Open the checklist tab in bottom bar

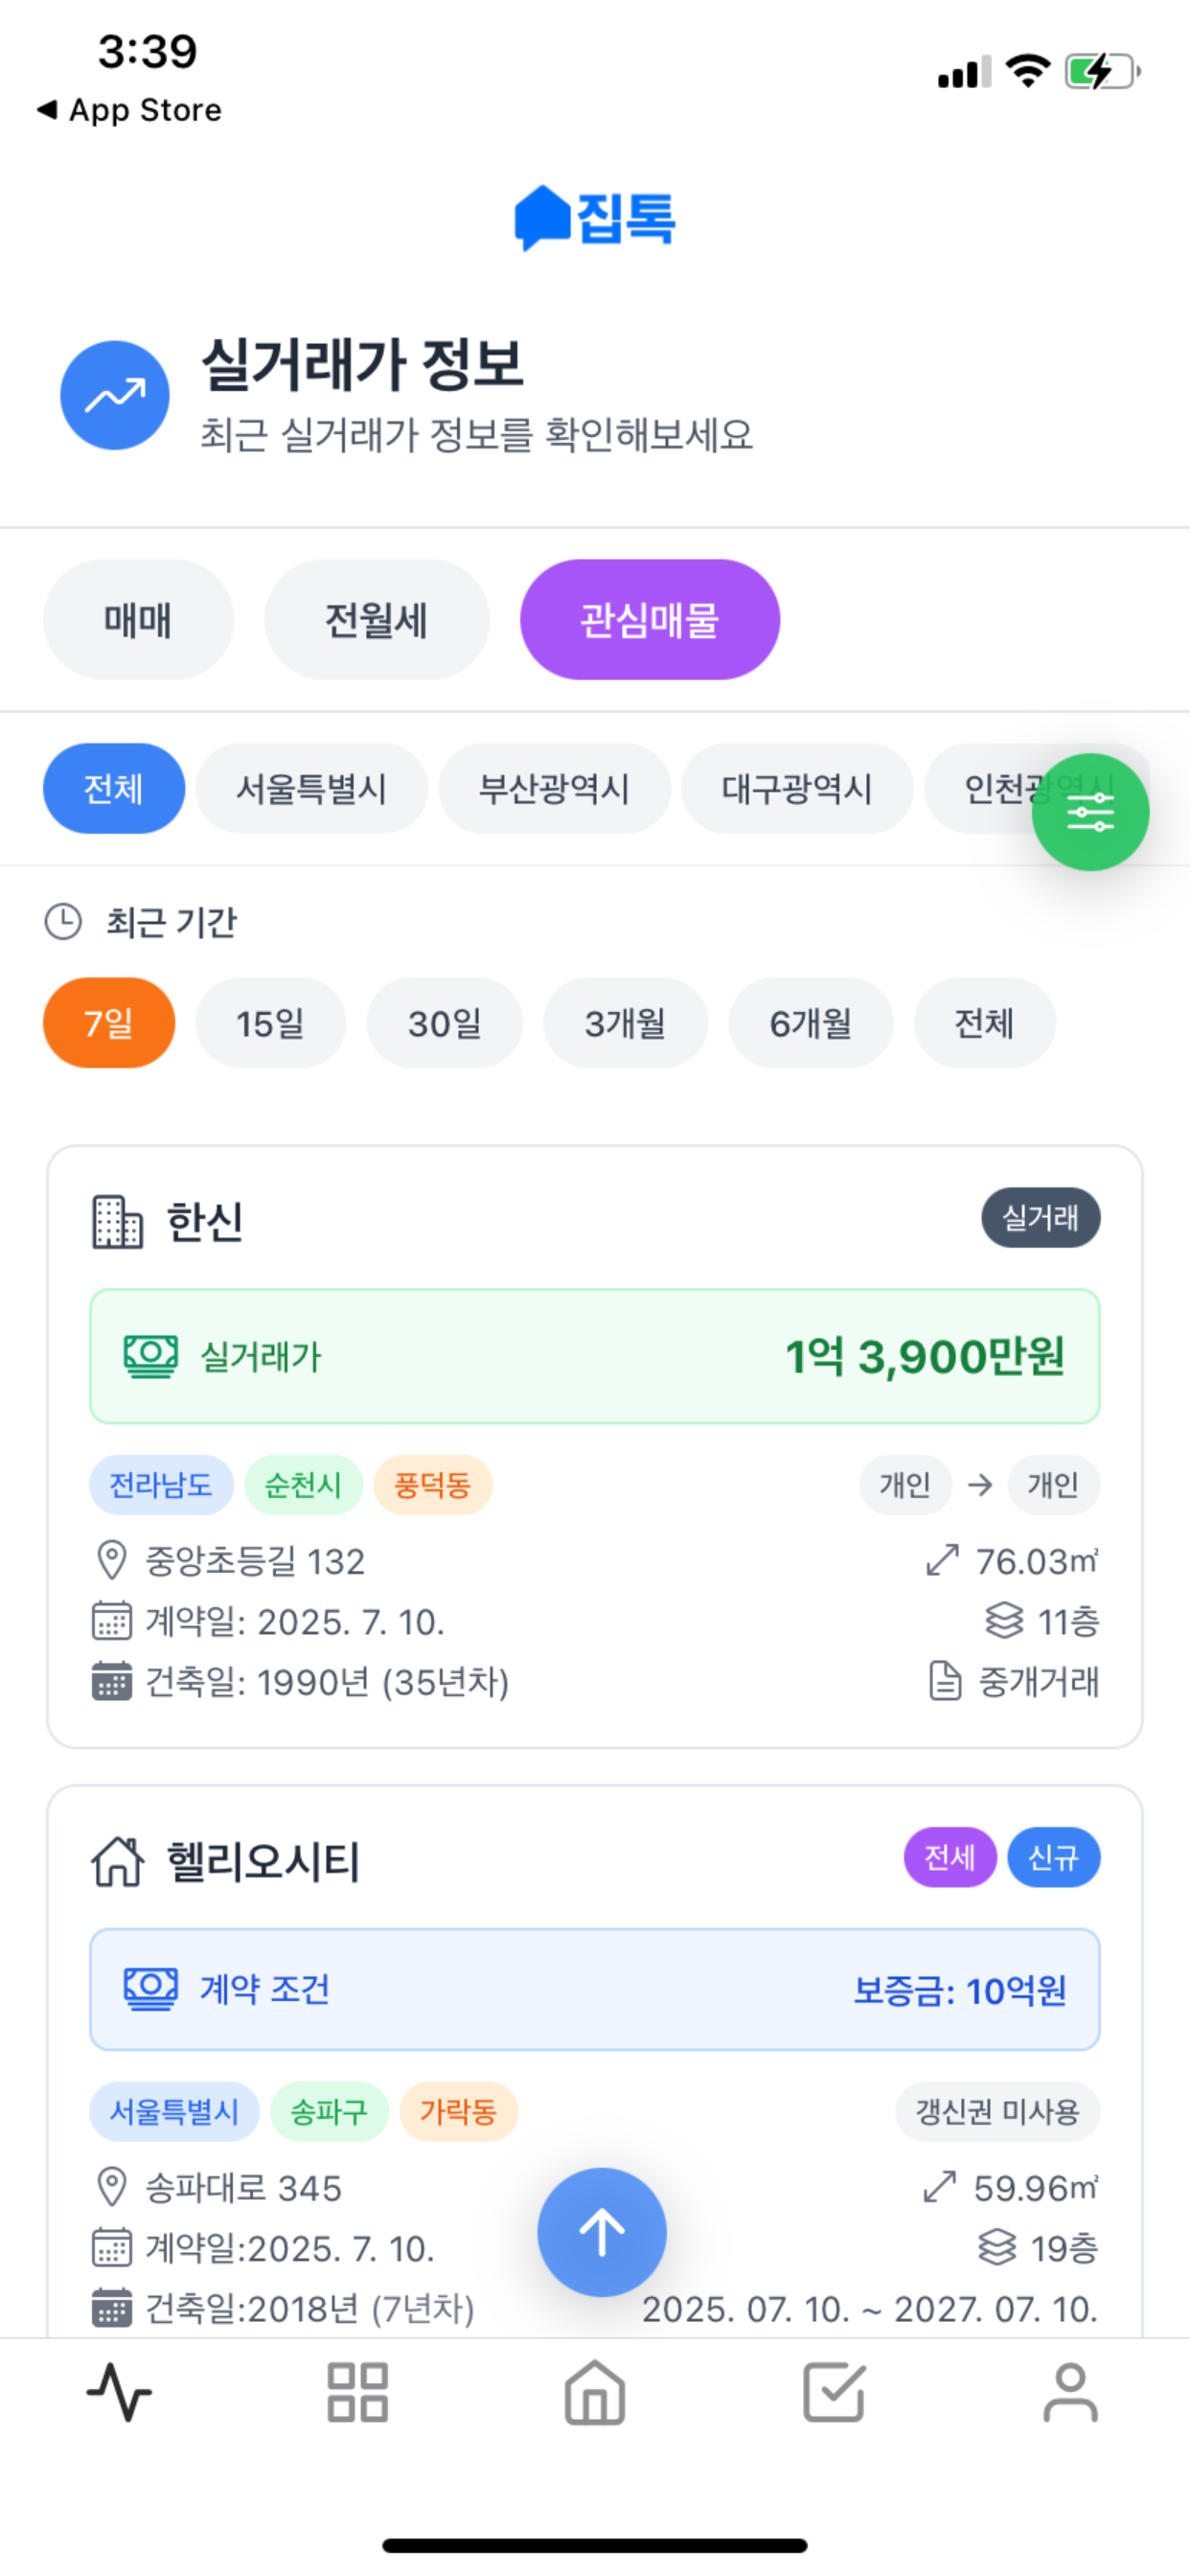point(833,2392)
